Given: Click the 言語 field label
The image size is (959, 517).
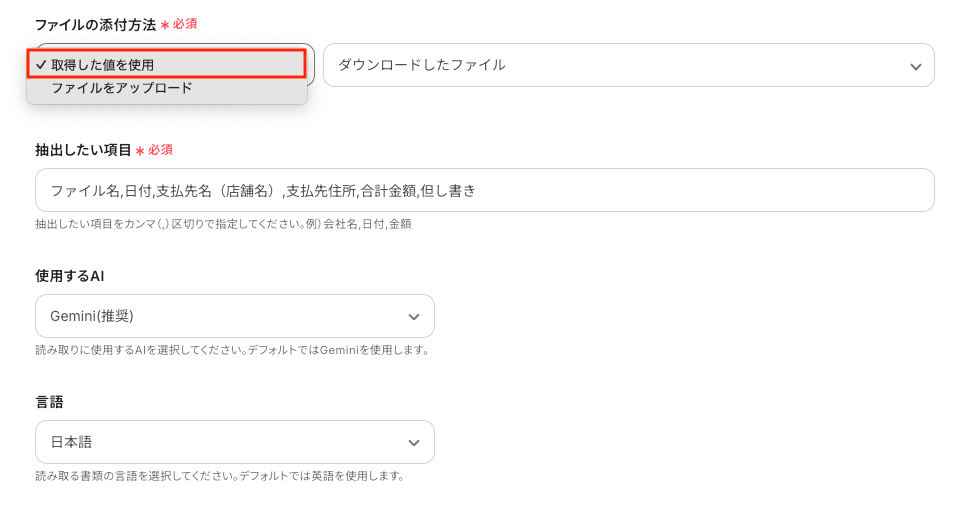Looking at the screenshot, I should click(x=49, y=401).
